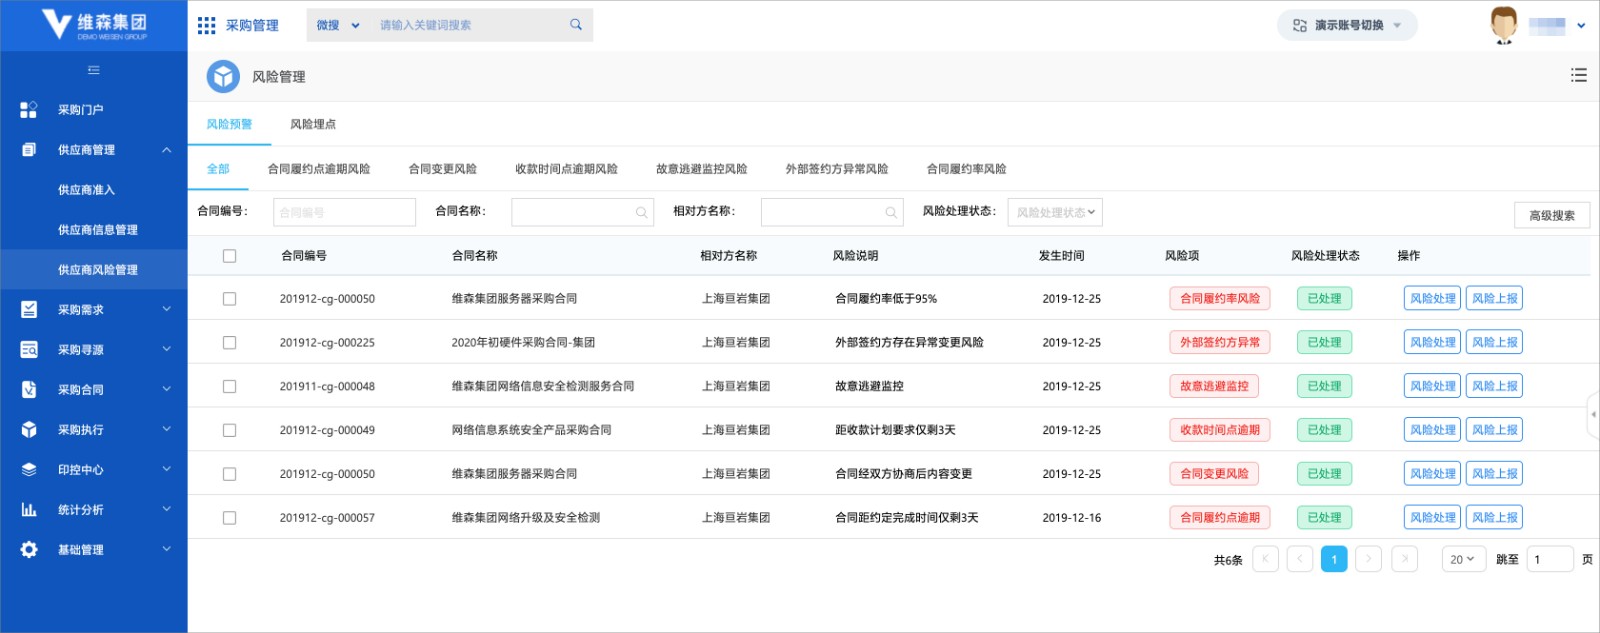Click the 采购合同 sidebar icon
The height and width of the screenshot is (633, 1600).
[29, 390]
